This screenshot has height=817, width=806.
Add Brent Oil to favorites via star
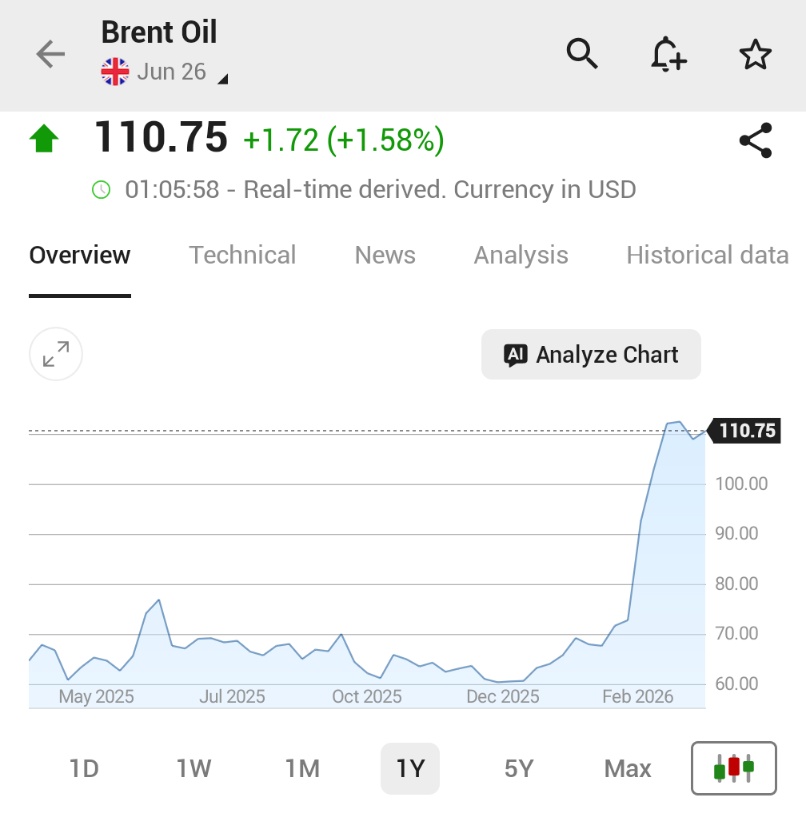(x=755, y=55)
